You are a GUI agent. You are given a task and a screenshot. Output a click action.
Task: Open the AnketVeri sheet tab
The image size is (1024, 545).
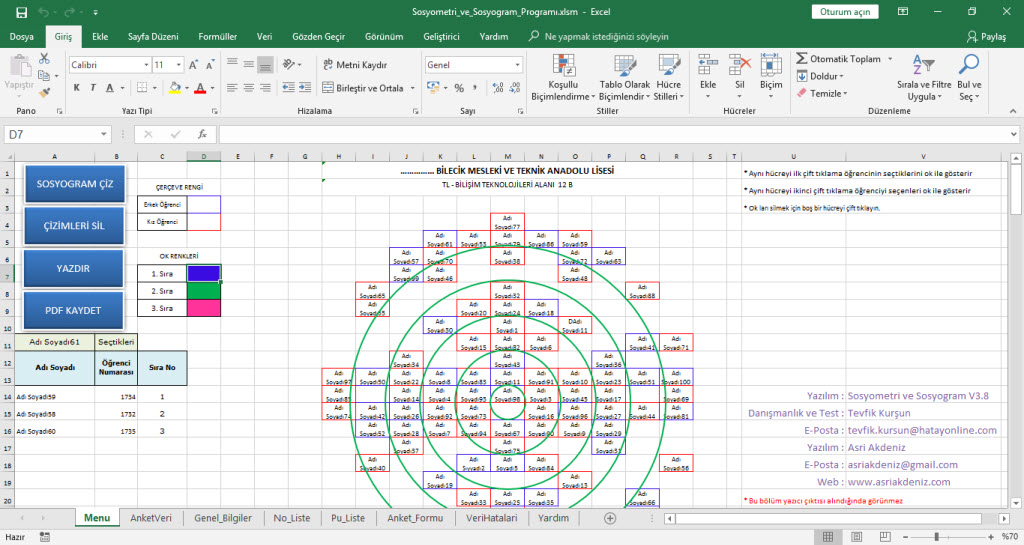[x=151, y=518]
